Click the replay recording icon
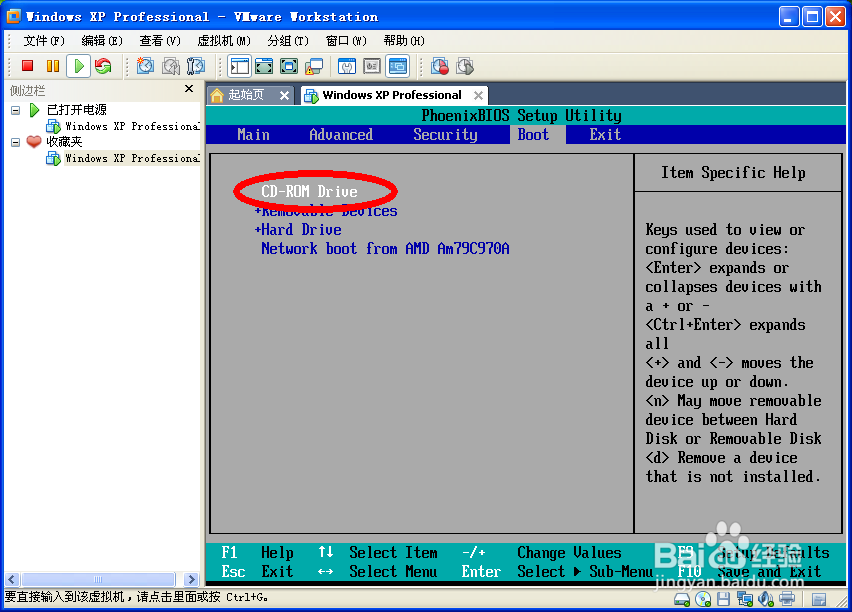The image size is (852, 612). 465,66
